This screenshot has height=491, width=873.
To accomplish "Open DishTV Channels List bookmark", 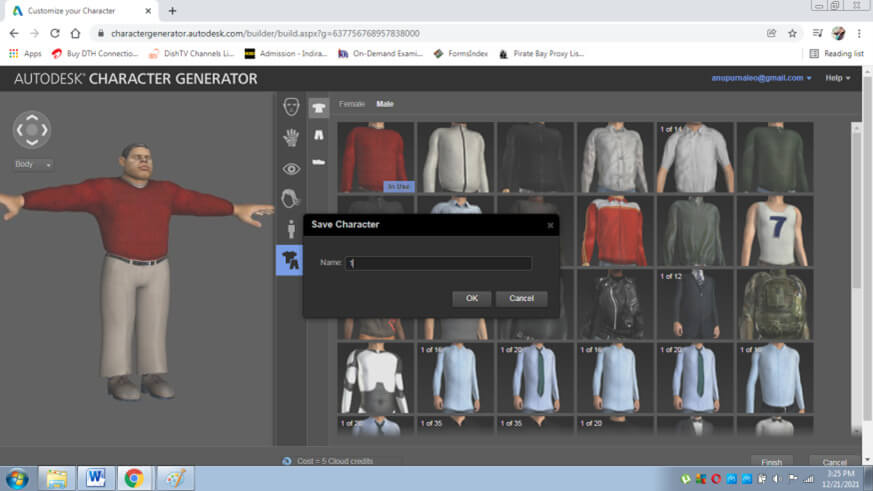I will [192, 53].
